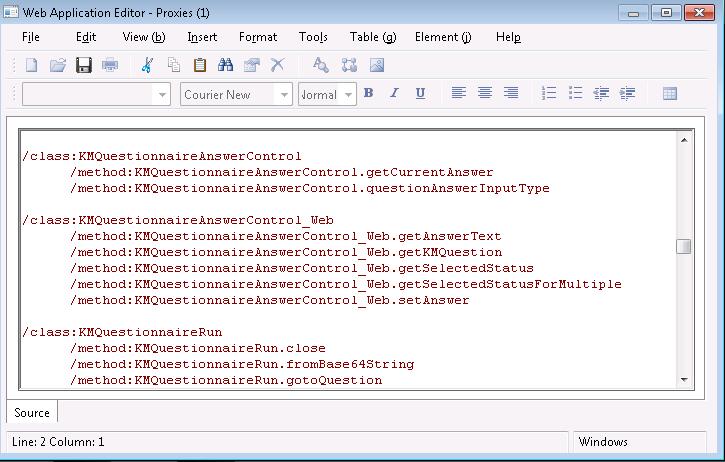Open the Table (g) menu
The image size is (725, 462).
click(x=373, y=37)
